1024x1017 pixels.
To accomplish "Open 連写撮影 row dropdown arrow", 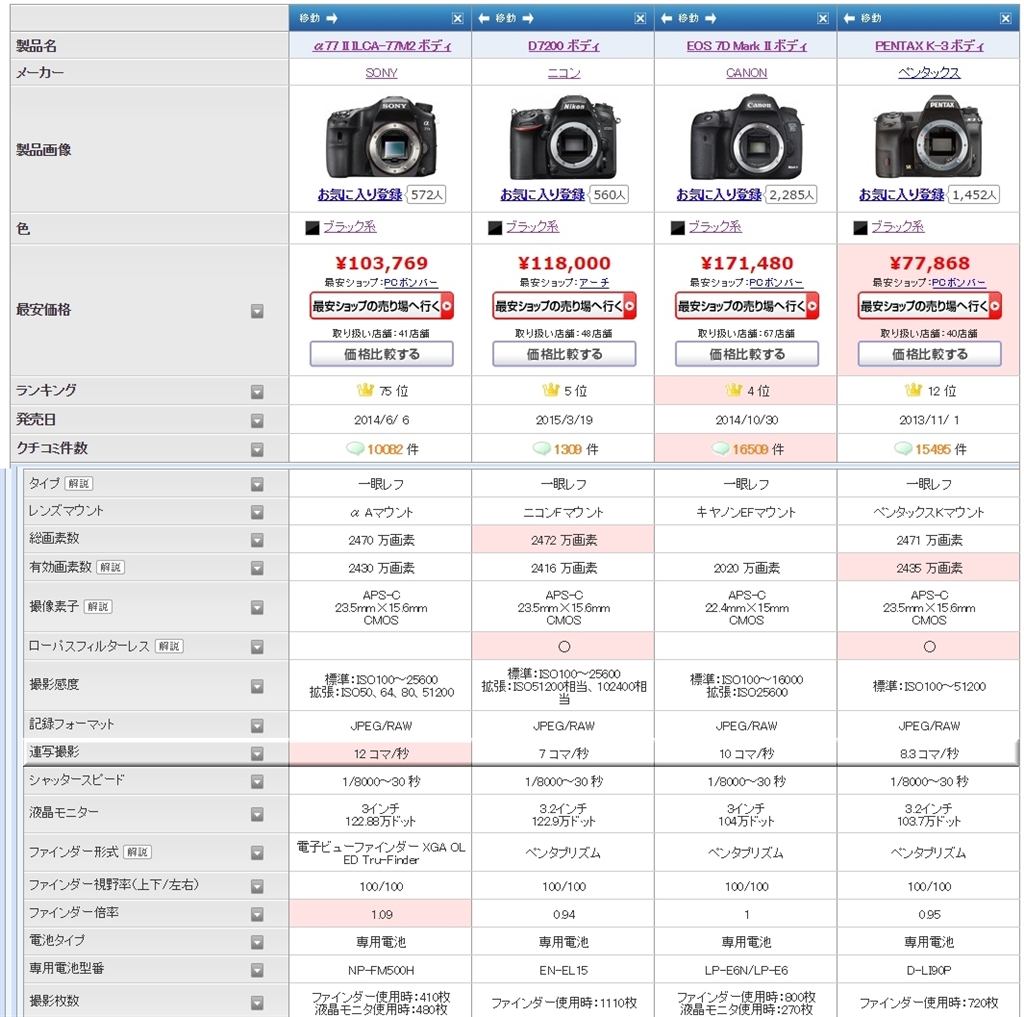I will [x=257, y=753].
